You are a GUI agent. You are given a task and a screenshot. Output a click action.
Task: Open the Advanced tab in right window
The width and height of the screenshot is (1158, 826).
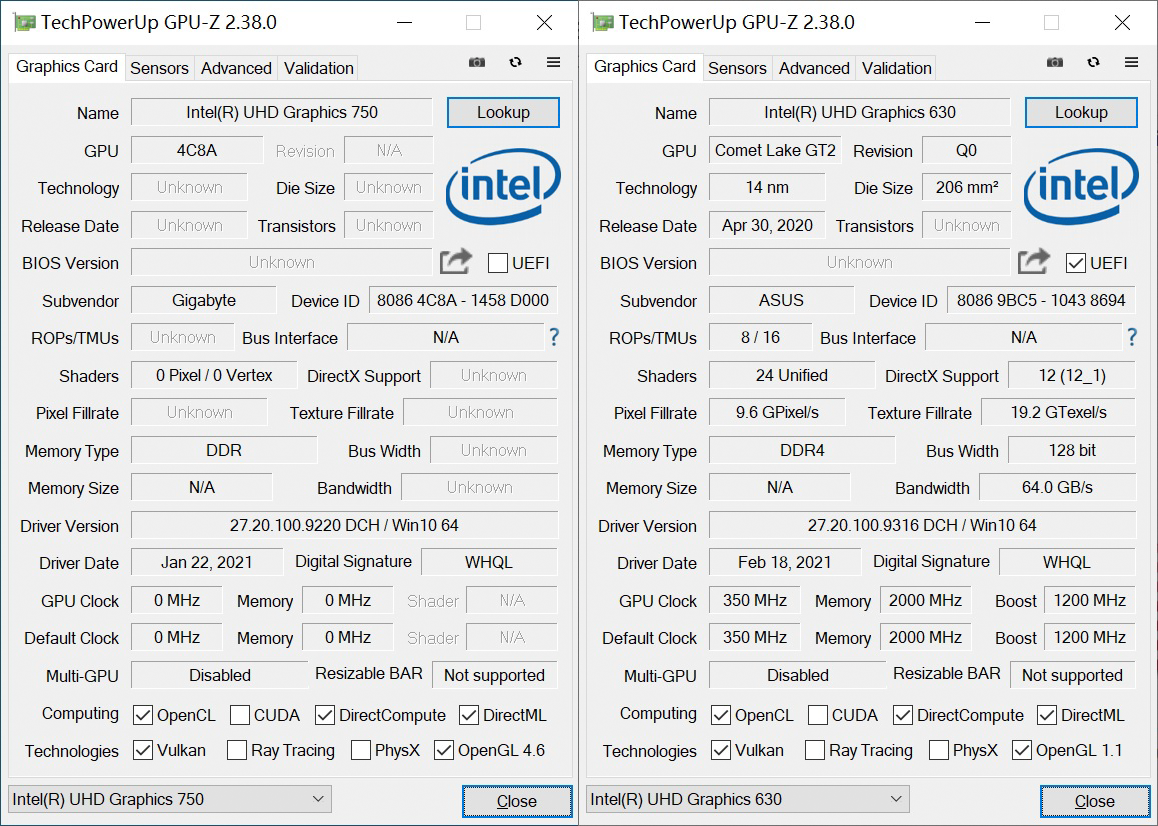click(814, 68)
